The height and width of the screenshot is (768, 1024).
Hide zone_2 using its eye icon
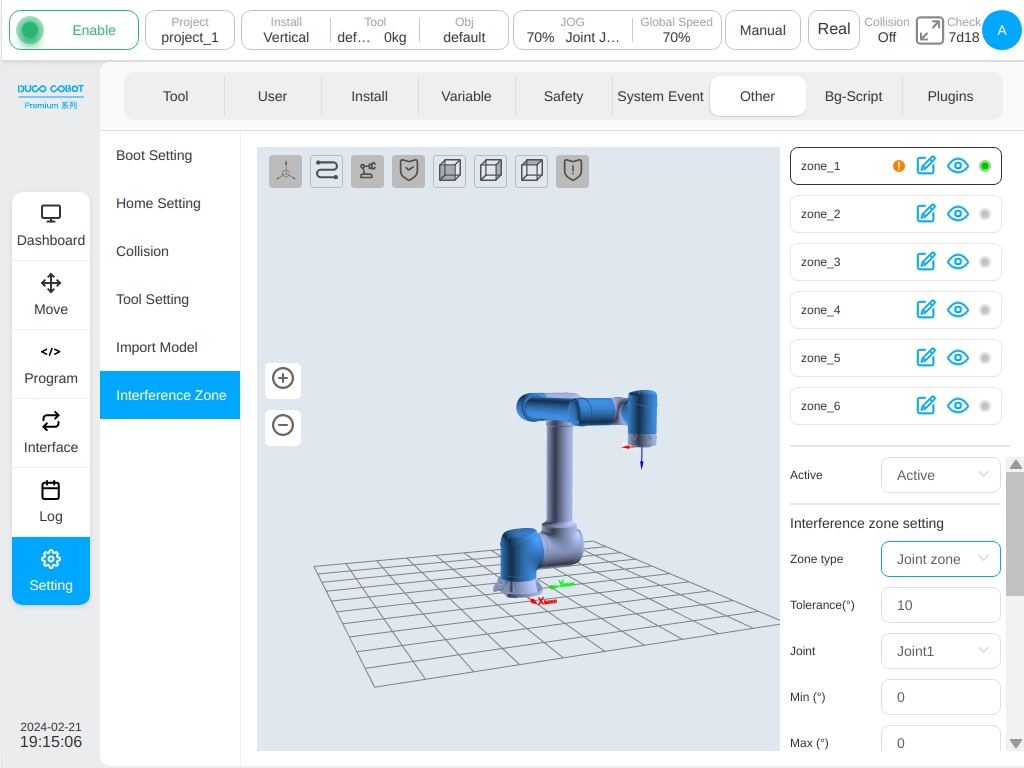click(958, 214)
